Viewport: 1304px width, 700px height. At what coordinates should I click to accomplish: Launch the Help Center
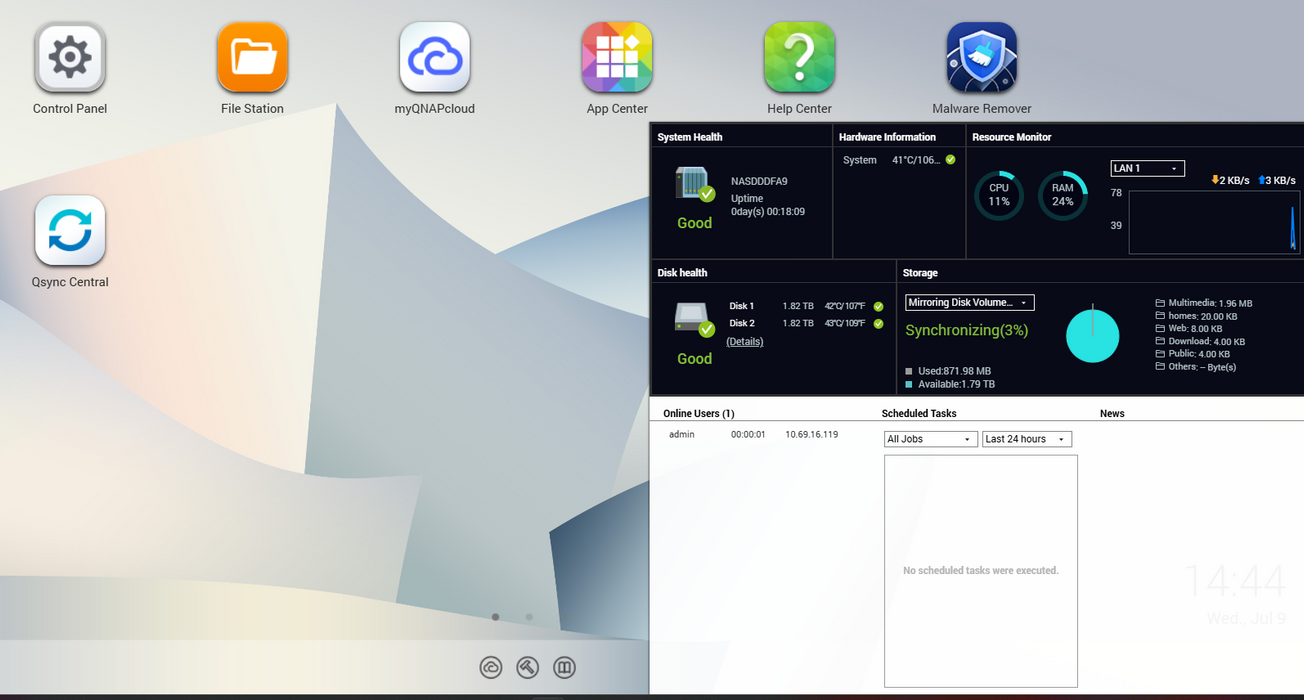click(799, 57)
